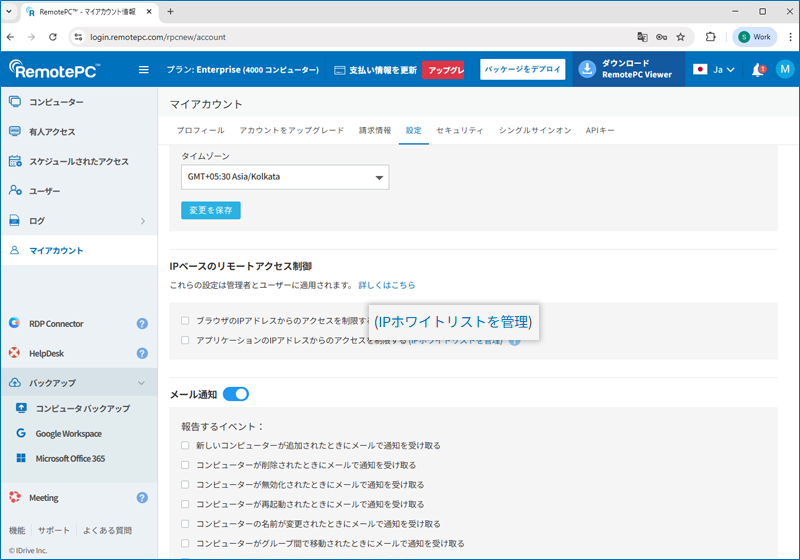Click the スケジュールされたアクセス calendar icon

click(x=15, y=161)
